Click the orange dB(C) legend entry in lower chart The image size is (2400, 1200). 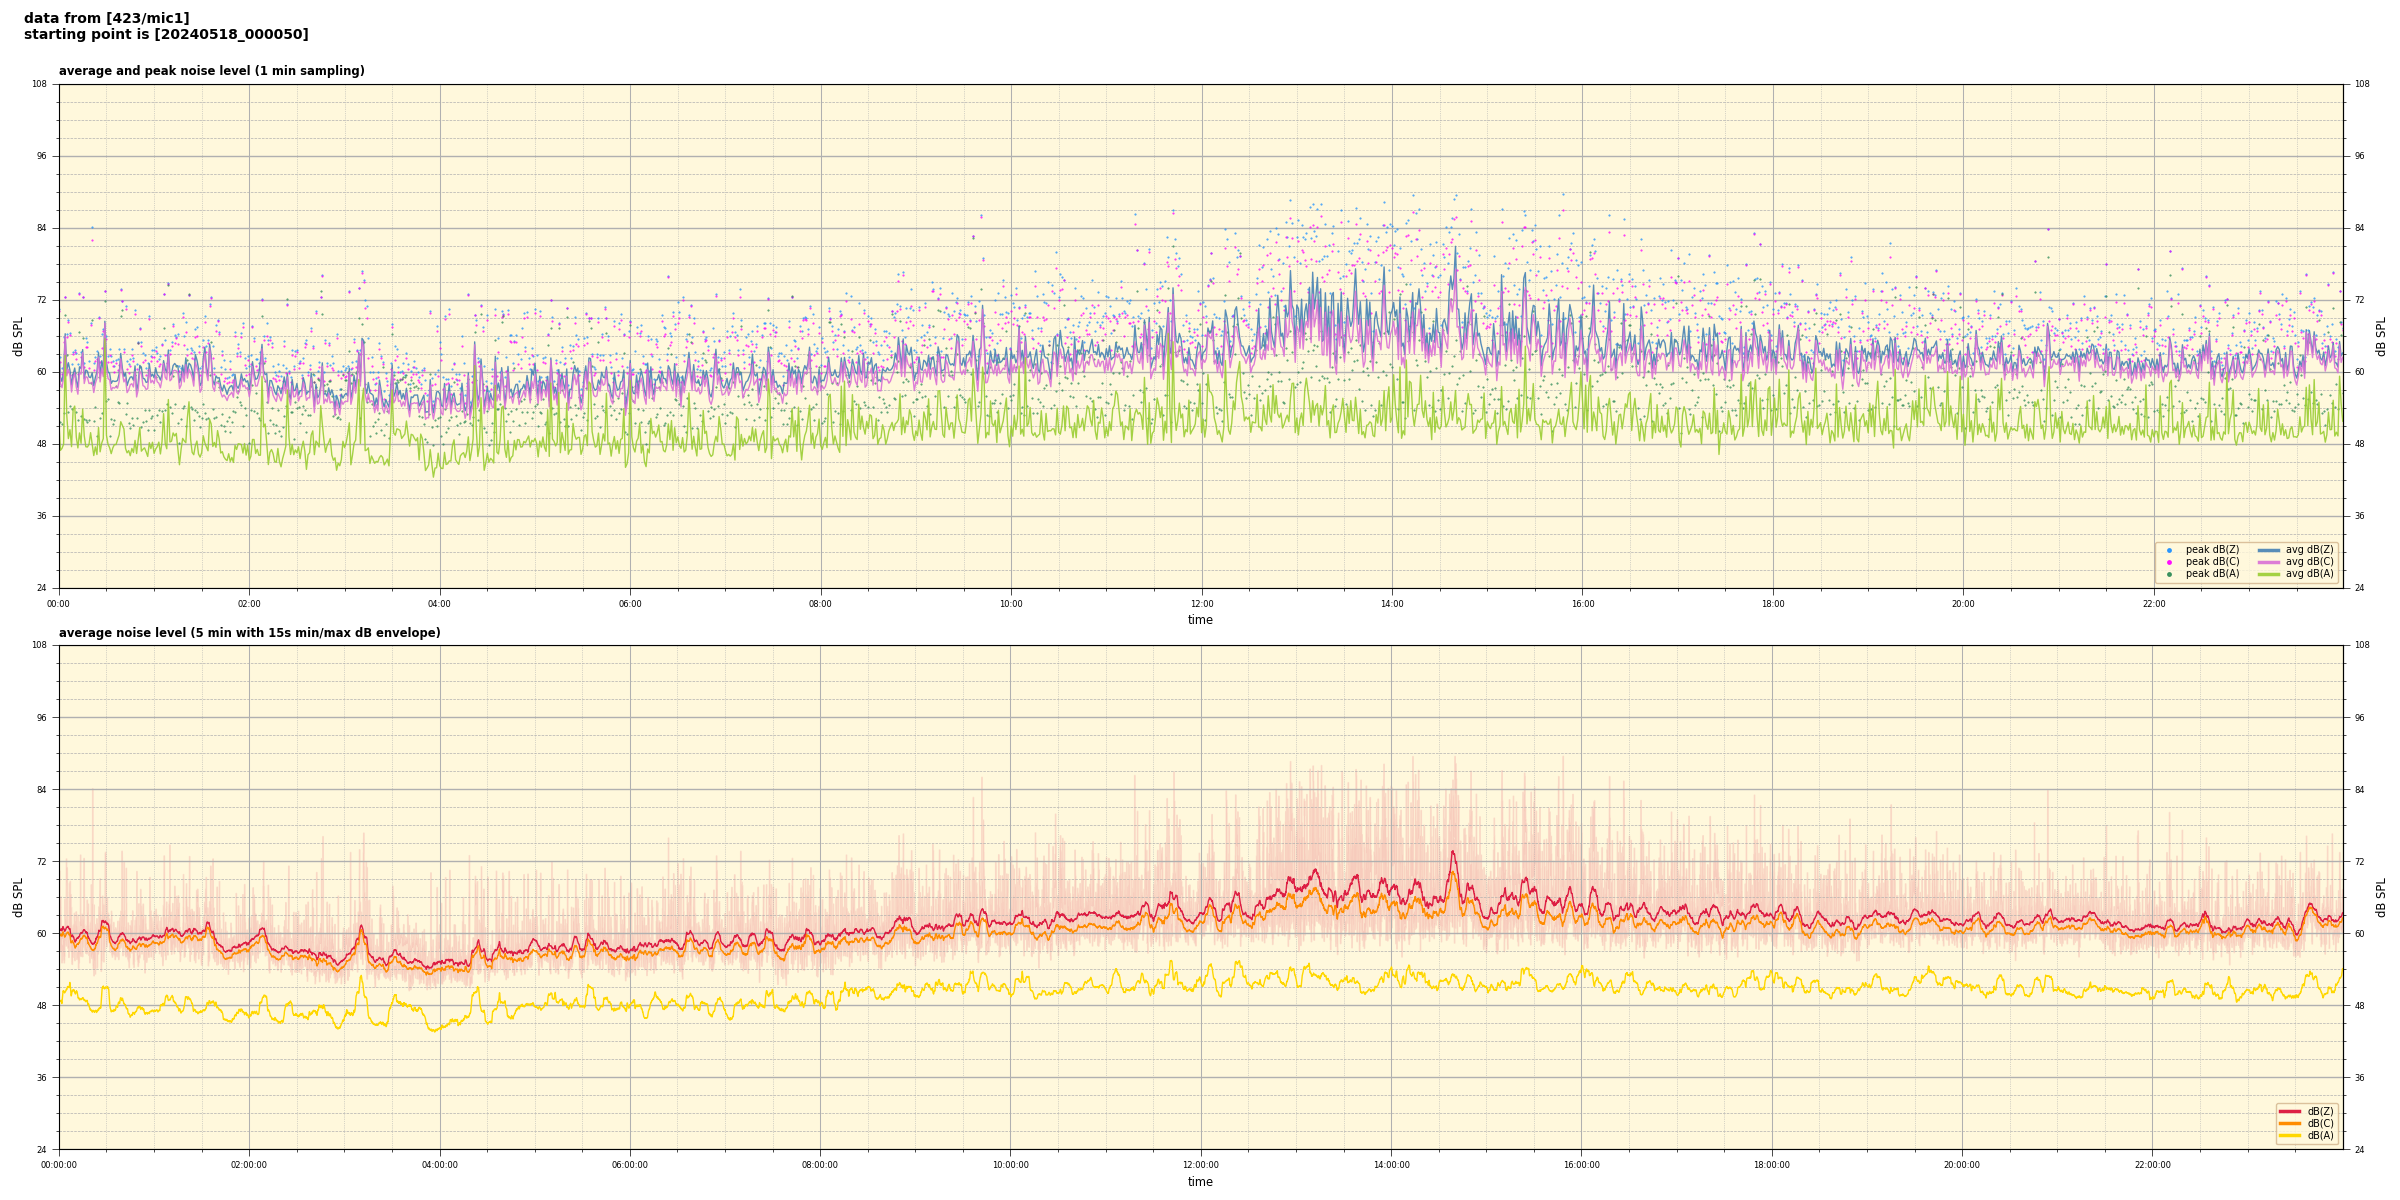pos(2290,1123)
